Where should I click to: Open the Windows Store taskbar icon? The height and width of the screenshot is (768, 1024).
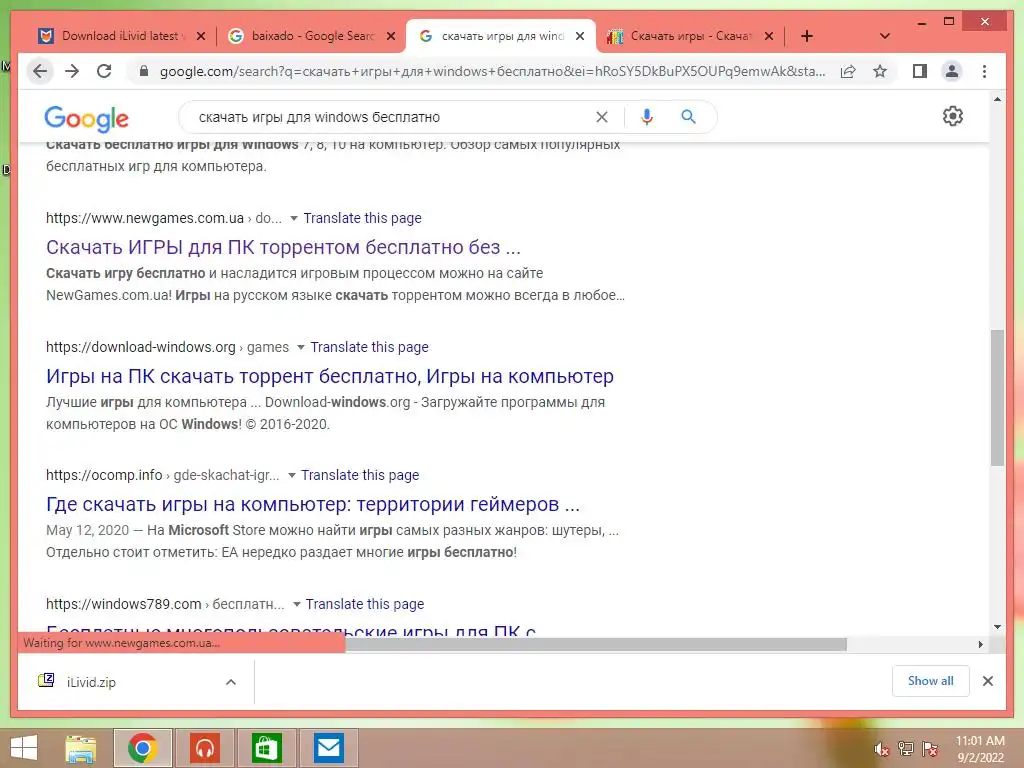[266, 748]
